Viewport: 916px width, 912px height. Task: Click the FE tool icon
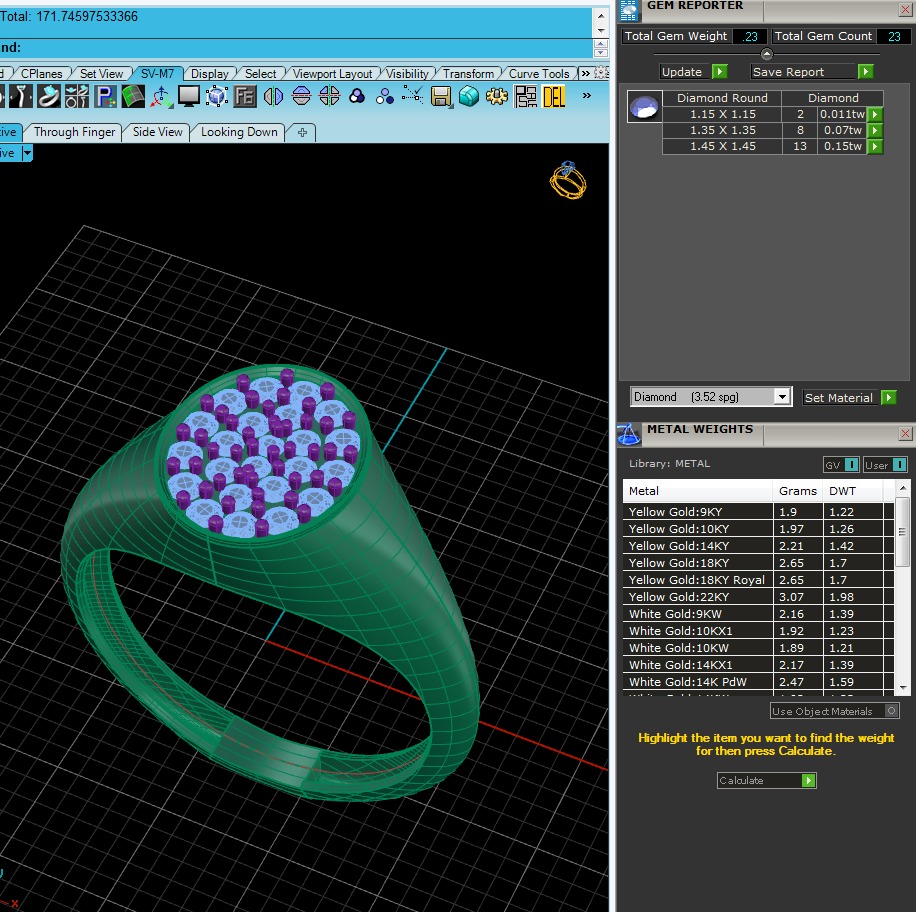(245, 96)
